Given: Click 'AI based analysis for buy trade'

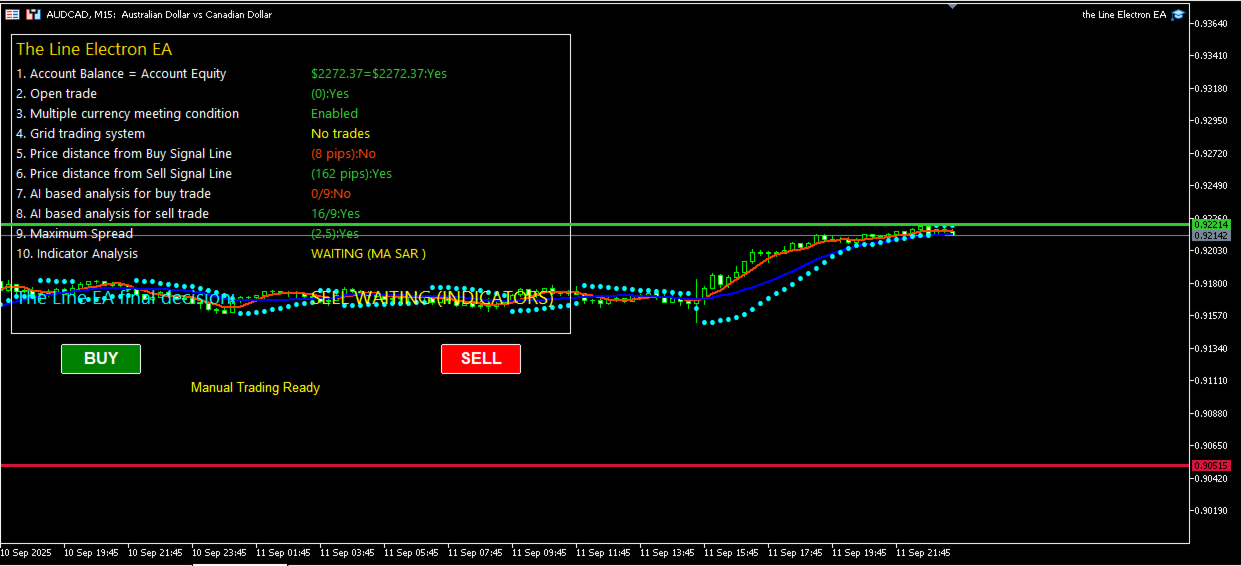Looking at the screenshot, I should [x=113, y=194].
